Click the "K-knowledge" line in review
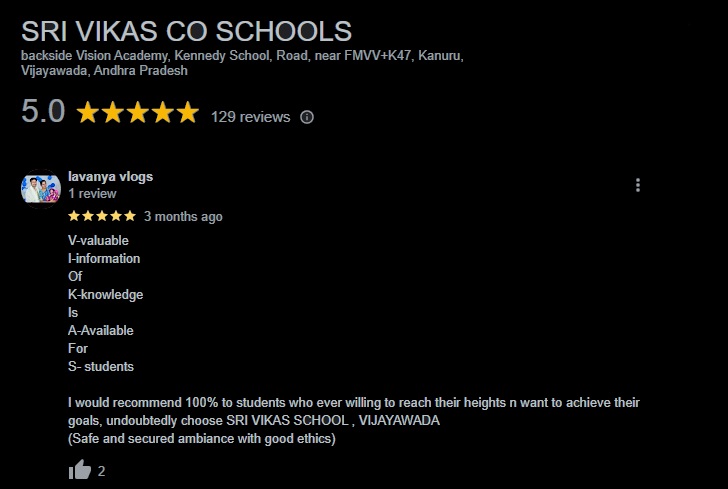Screen dimensions: 728x489 point(105,295)
